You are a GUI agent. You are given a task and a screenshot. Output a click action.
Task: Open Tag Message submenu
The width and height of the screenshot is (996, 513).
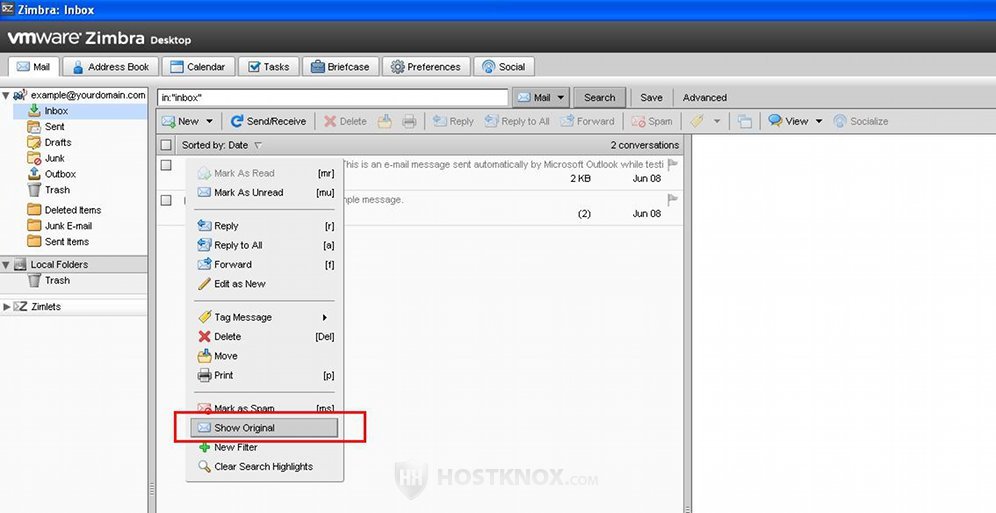(x=265, y=317)
